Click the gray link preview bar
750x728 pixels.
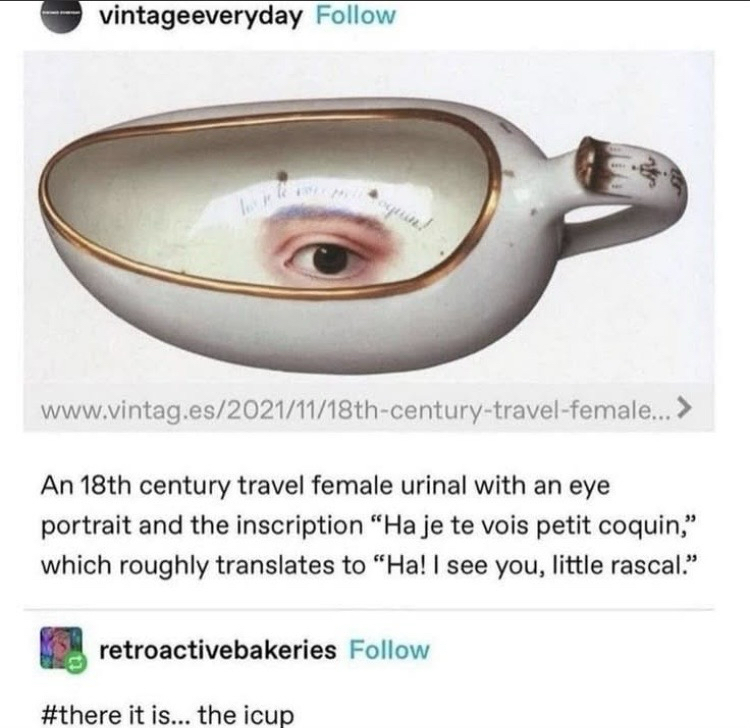369,408
